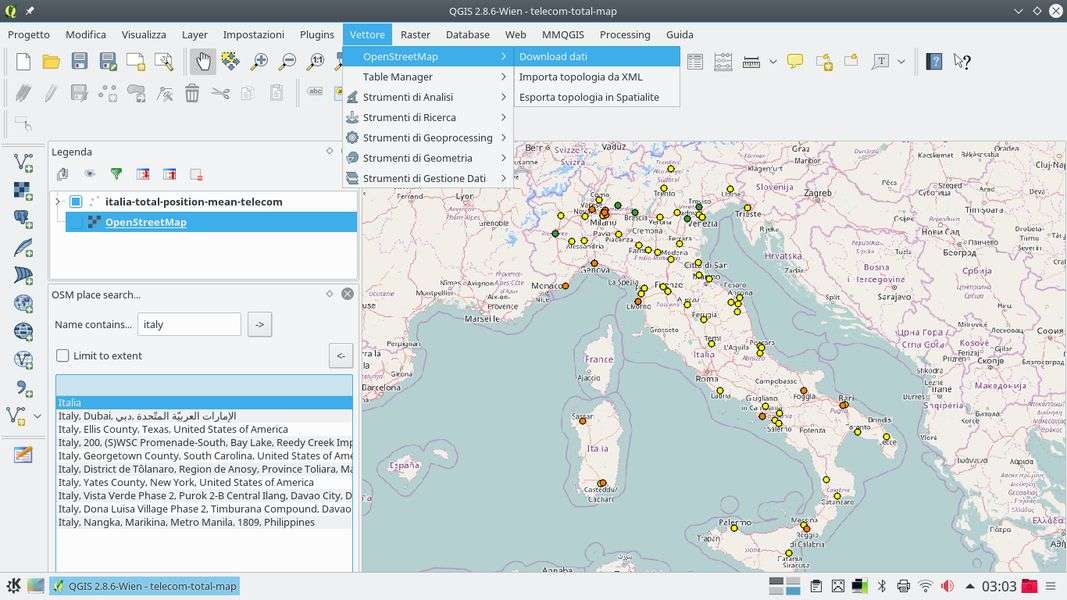Image resolution: width=1067 pixels, height=600 pixels.
Task: Choose Download dati from OpenStreetMap submenu
Action: pyautogui.click(x=553, y=57)
